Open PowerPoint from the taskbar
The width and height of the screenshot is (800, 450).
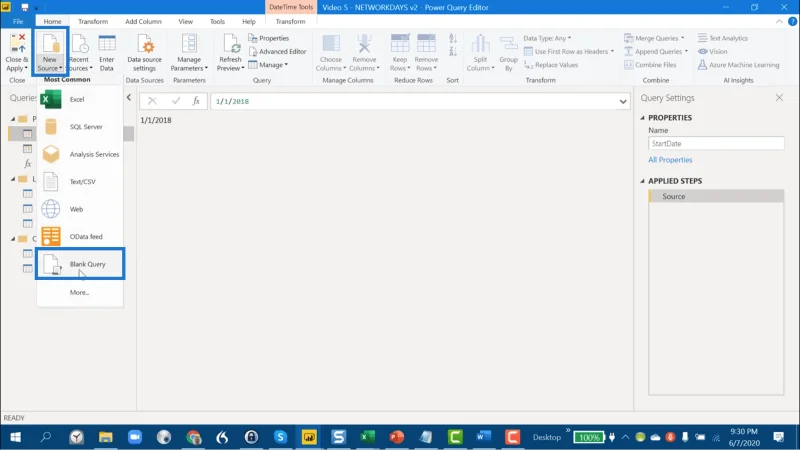(x=396, y=437)
